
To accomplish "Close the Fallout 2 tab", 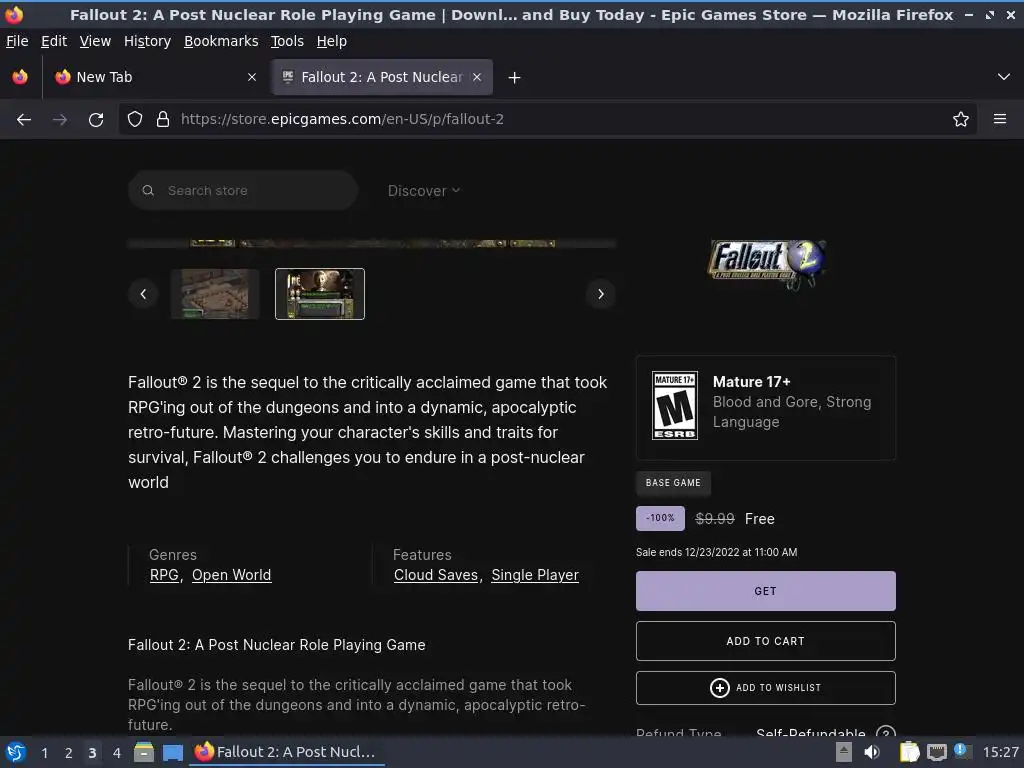I will 477,77.
